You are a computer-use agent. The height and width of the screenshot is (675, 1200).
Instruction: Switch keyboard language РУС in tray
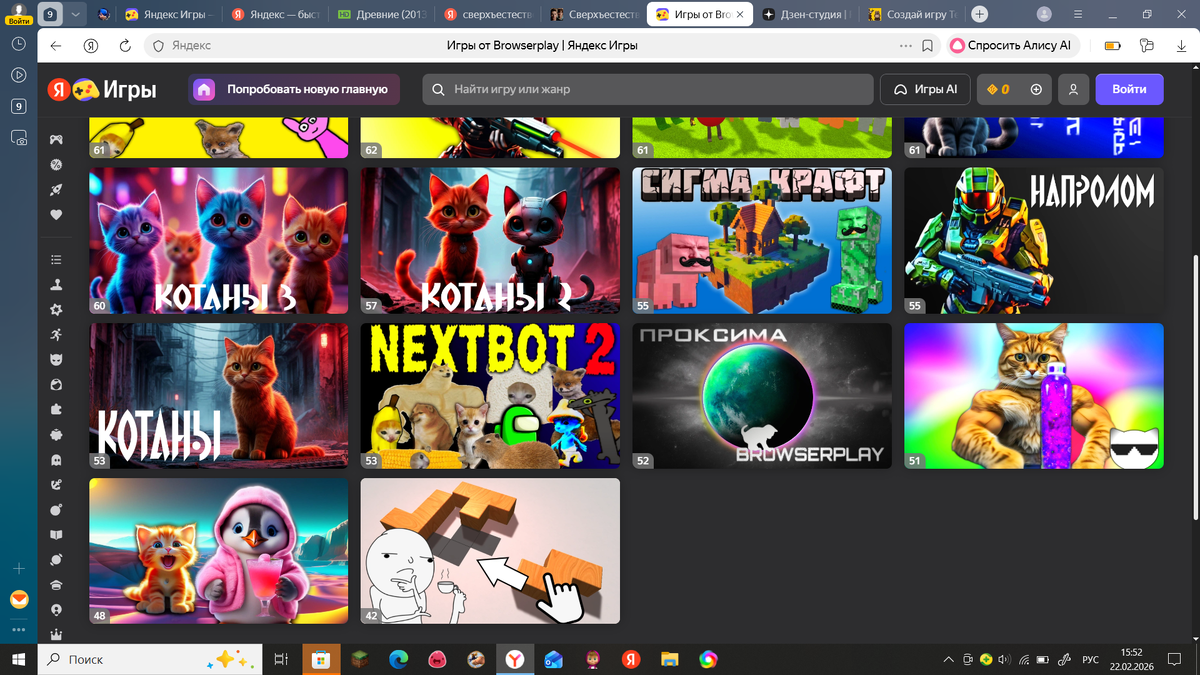[x=1091, y=660]
